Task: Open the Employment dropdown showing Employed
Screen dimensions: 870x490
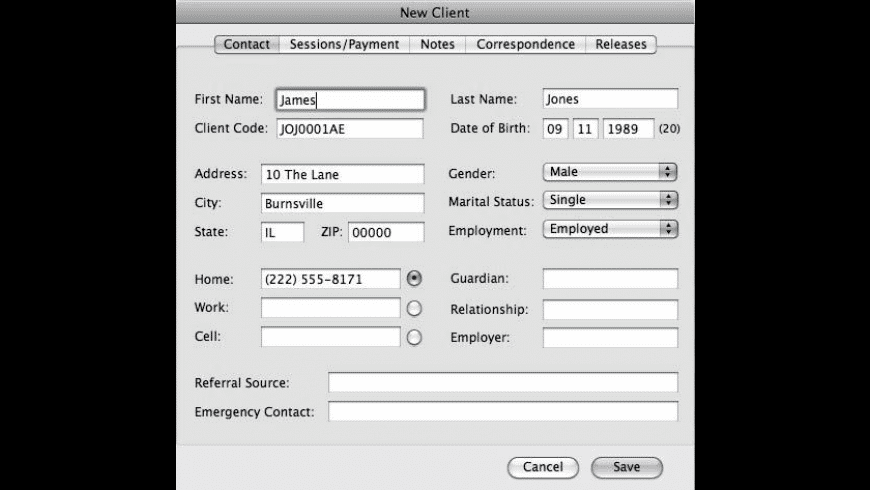Action: click(x=610, y=229)
